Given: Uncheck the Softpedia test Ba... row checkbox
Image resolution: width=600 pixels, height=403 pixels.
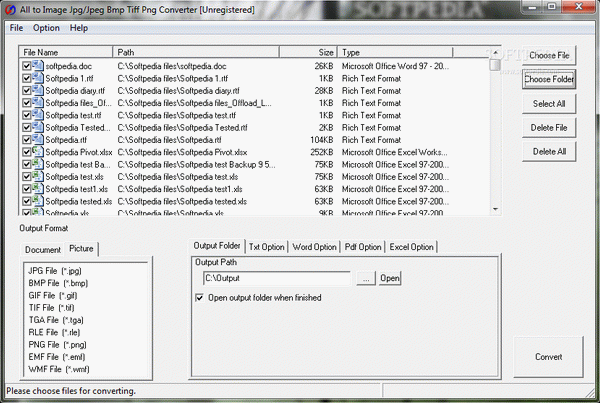Looking at the screenshot, I should tap(26, 164).
